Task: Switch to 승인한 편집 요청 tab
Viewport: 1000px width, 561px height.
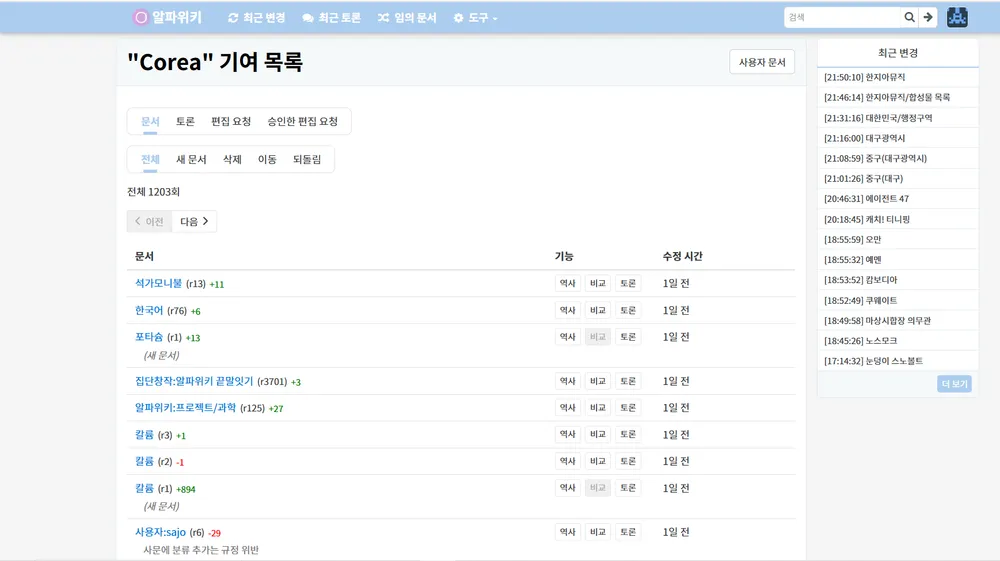Action: (x=302, y=121)
